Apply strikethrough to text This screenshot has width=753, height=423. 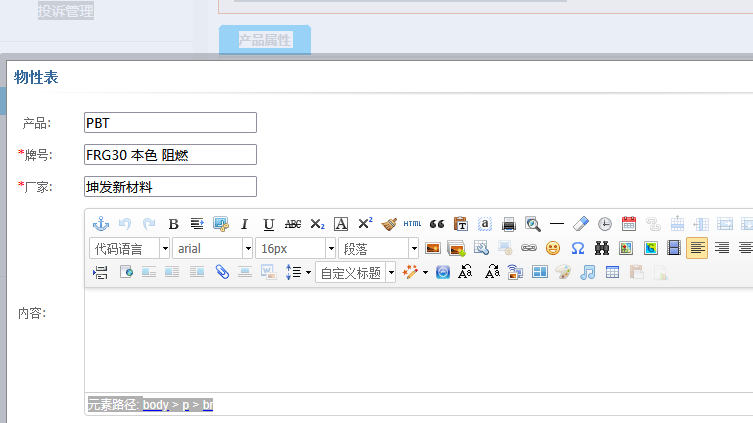click(293, 224)
